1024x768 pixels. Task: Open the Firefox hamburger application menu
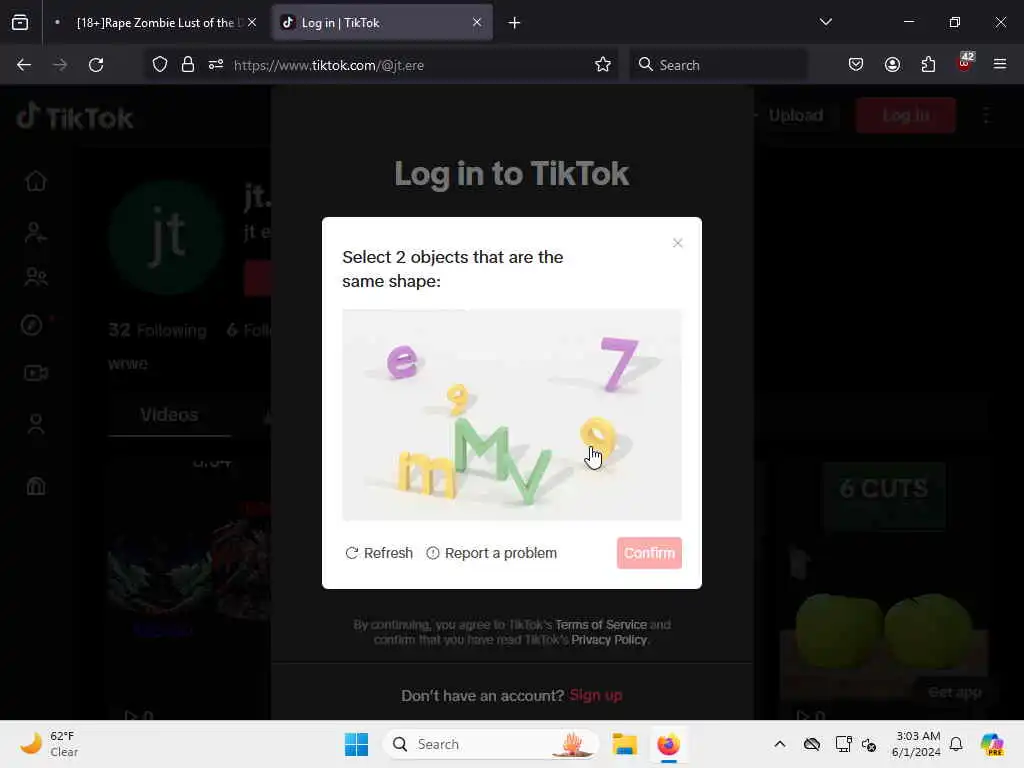[x=1000, y=64]
